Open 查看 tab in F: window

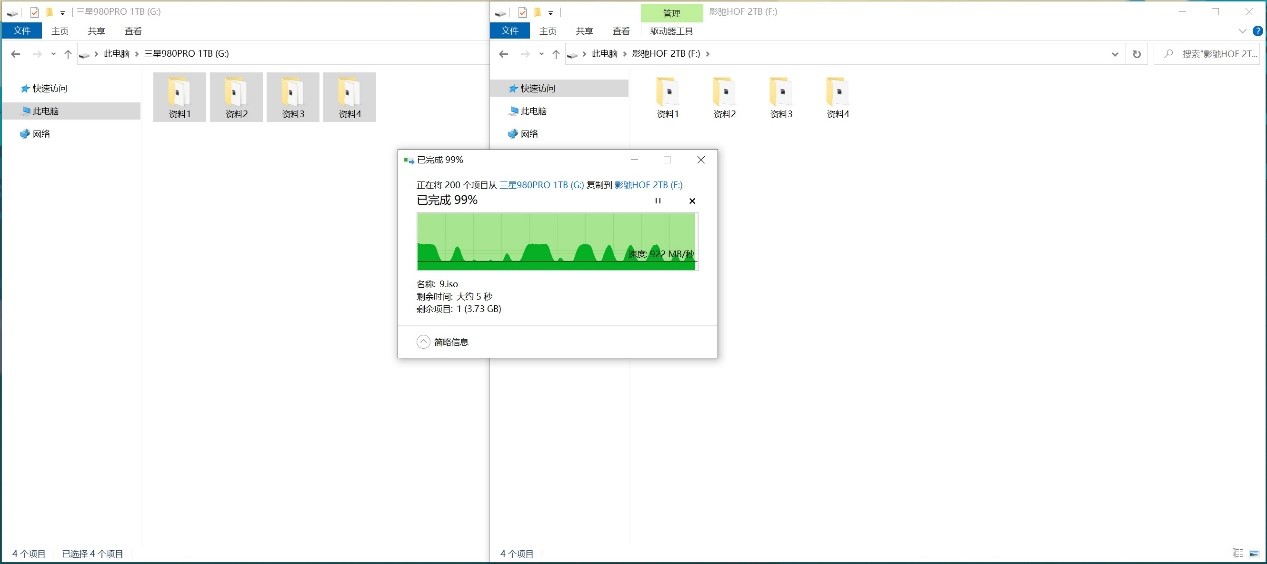[x=620, y=31]
